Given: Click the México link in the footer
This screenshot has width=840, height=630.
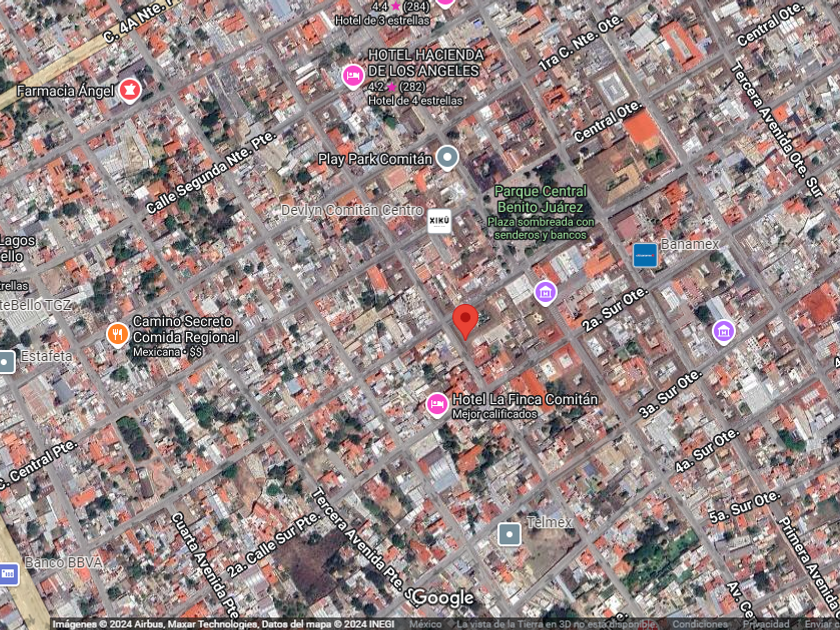Looking at the screenshot, I should [425, 625].
